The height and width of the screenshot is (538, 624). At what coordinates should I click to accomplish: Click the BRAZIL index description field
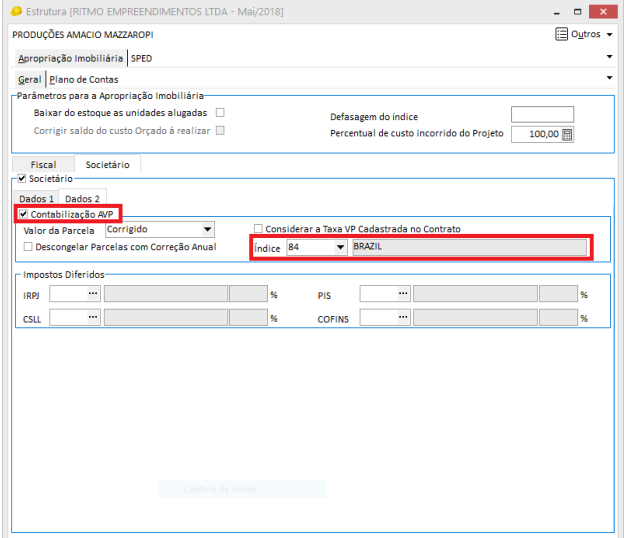point(469,247)
